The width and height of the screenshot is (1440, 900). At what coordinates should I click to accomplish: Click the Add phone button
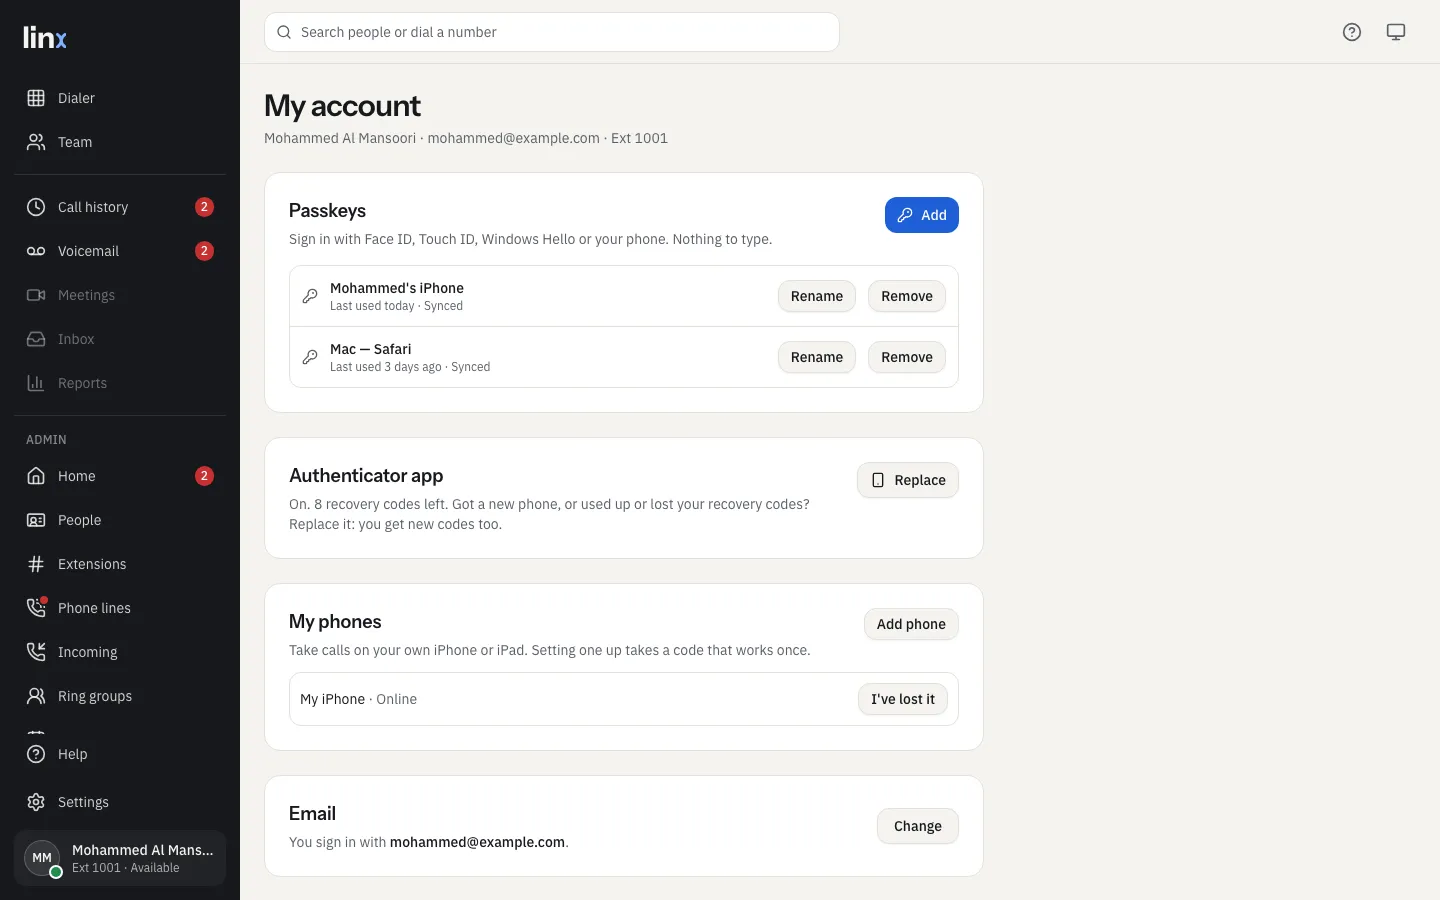[x=911, y=624]
